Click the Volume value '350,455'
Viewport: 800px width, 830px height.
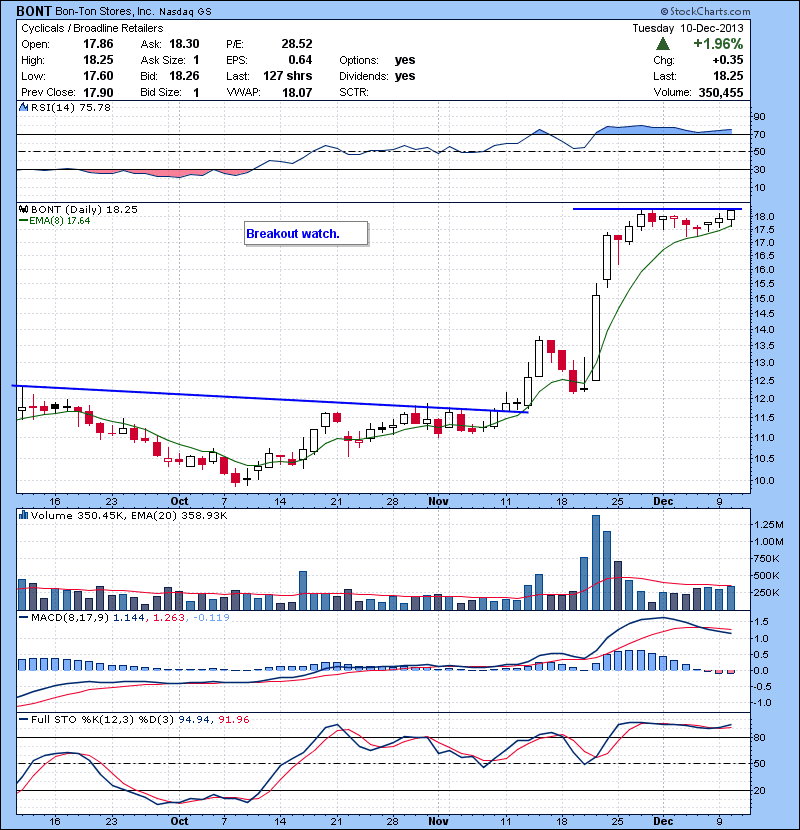click(721, 93)
